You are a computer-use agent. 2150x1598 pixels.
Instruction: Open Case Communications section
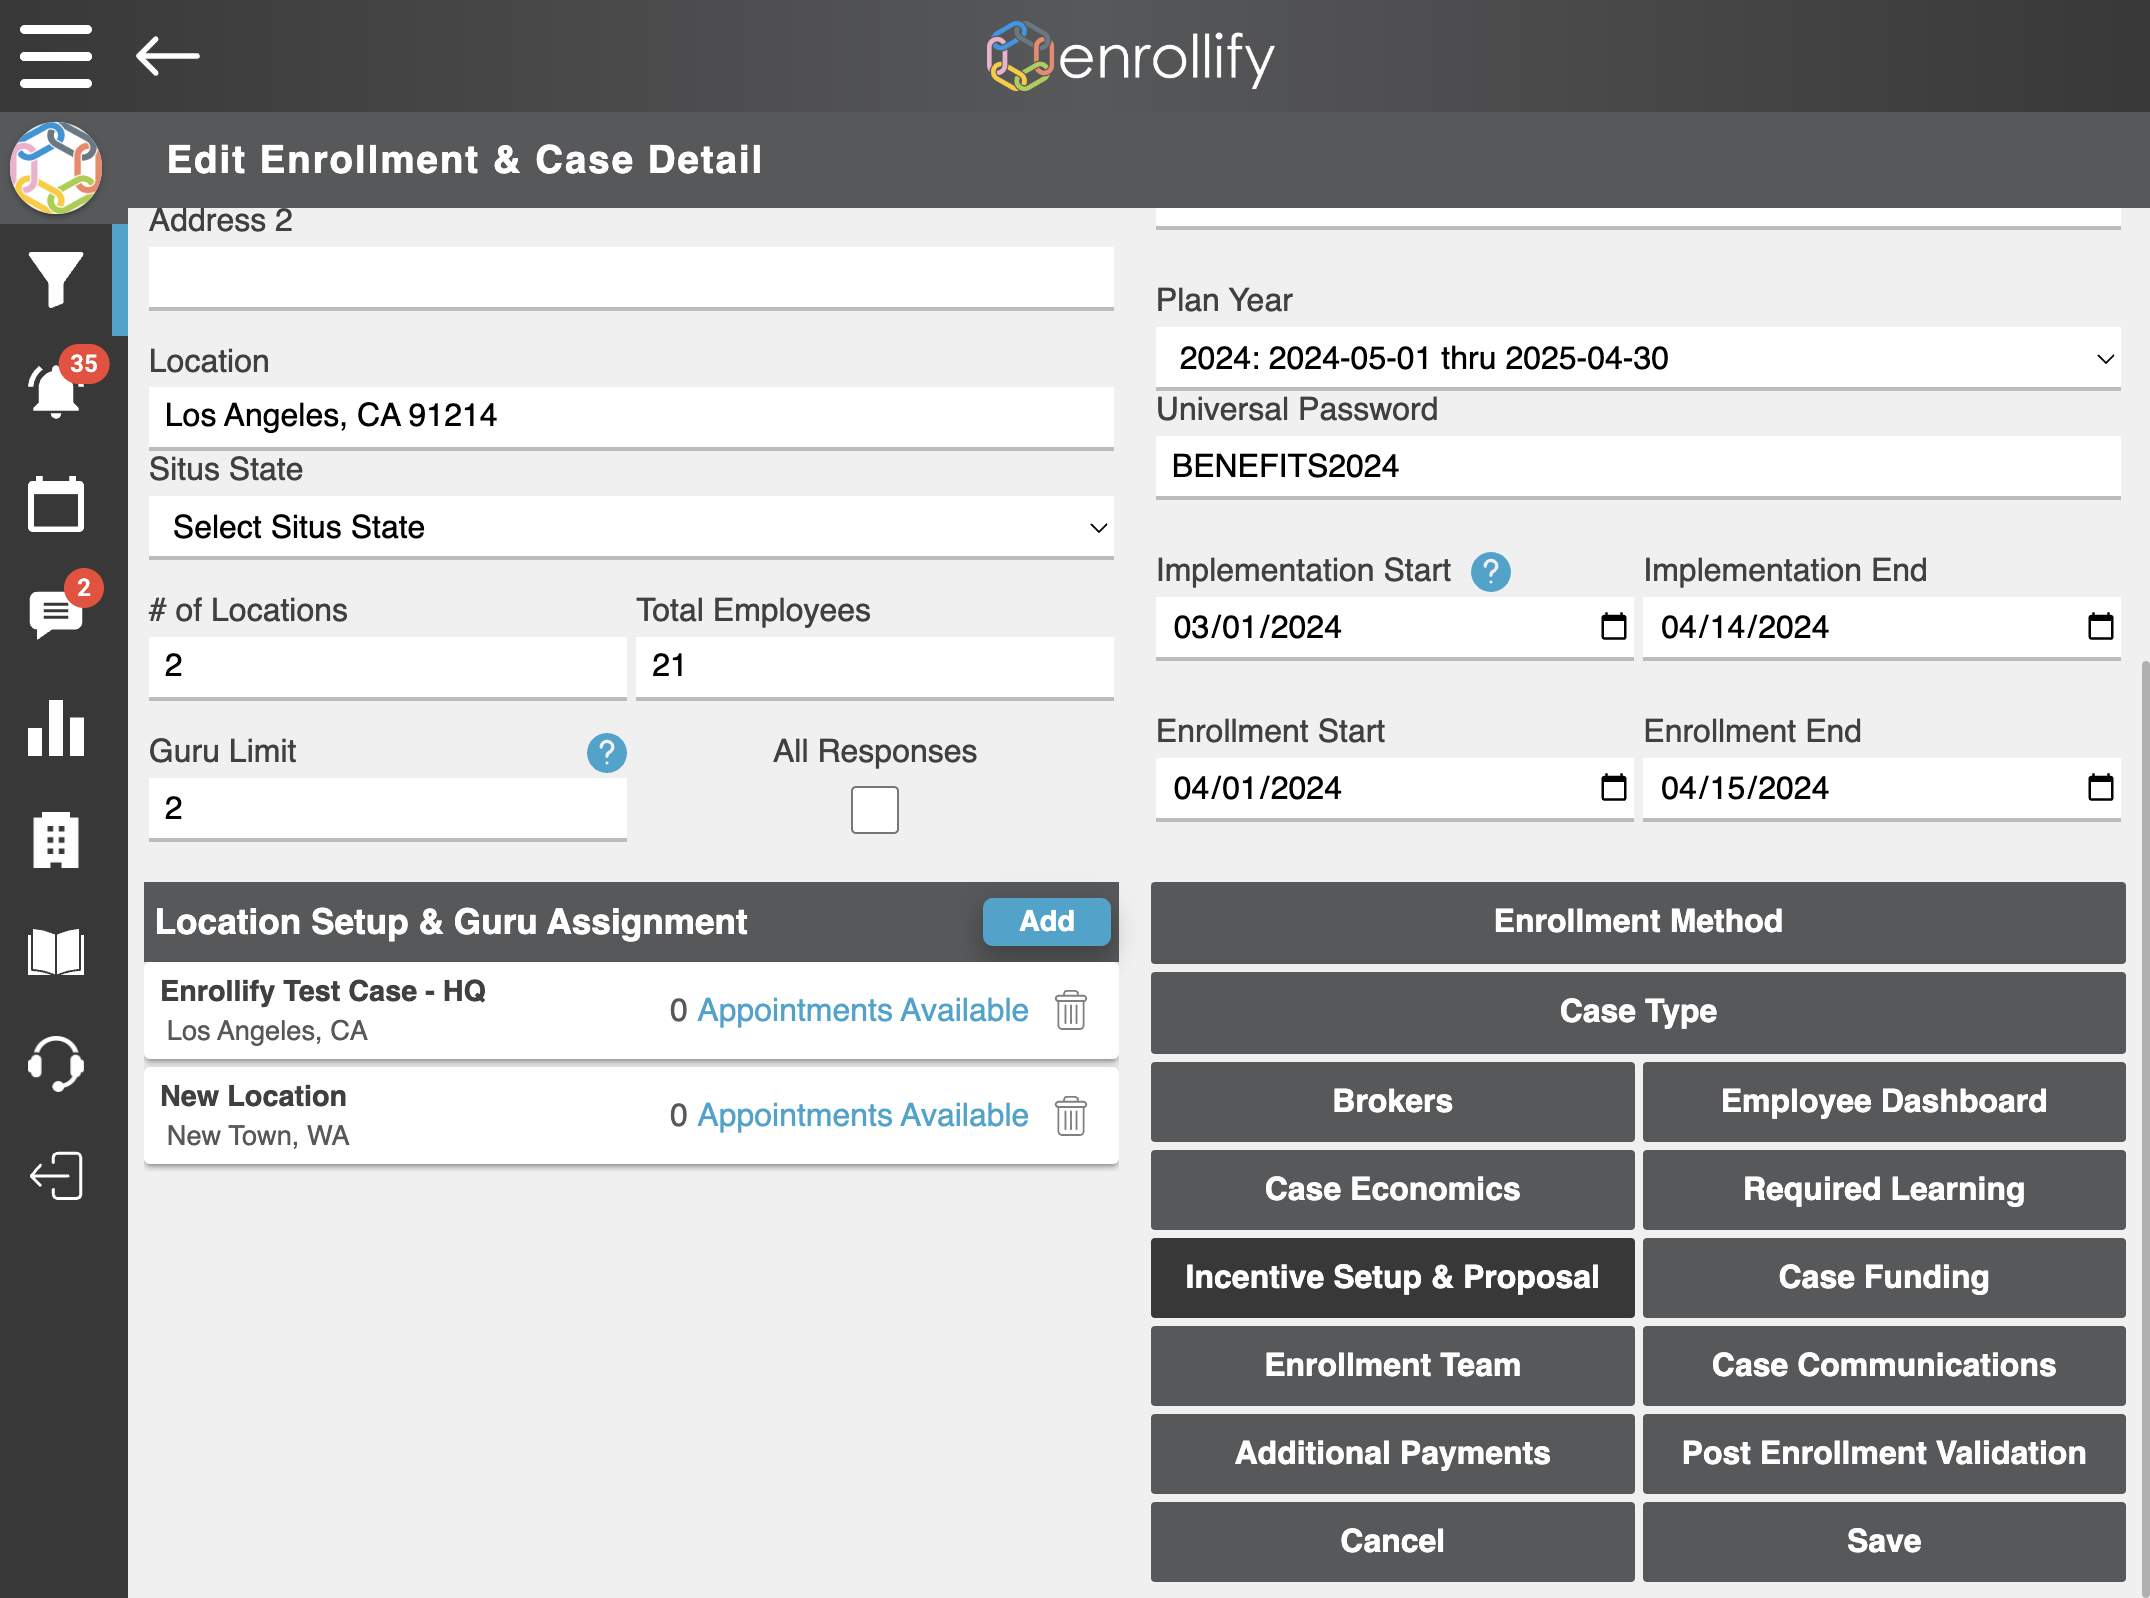(1883, 1365)
